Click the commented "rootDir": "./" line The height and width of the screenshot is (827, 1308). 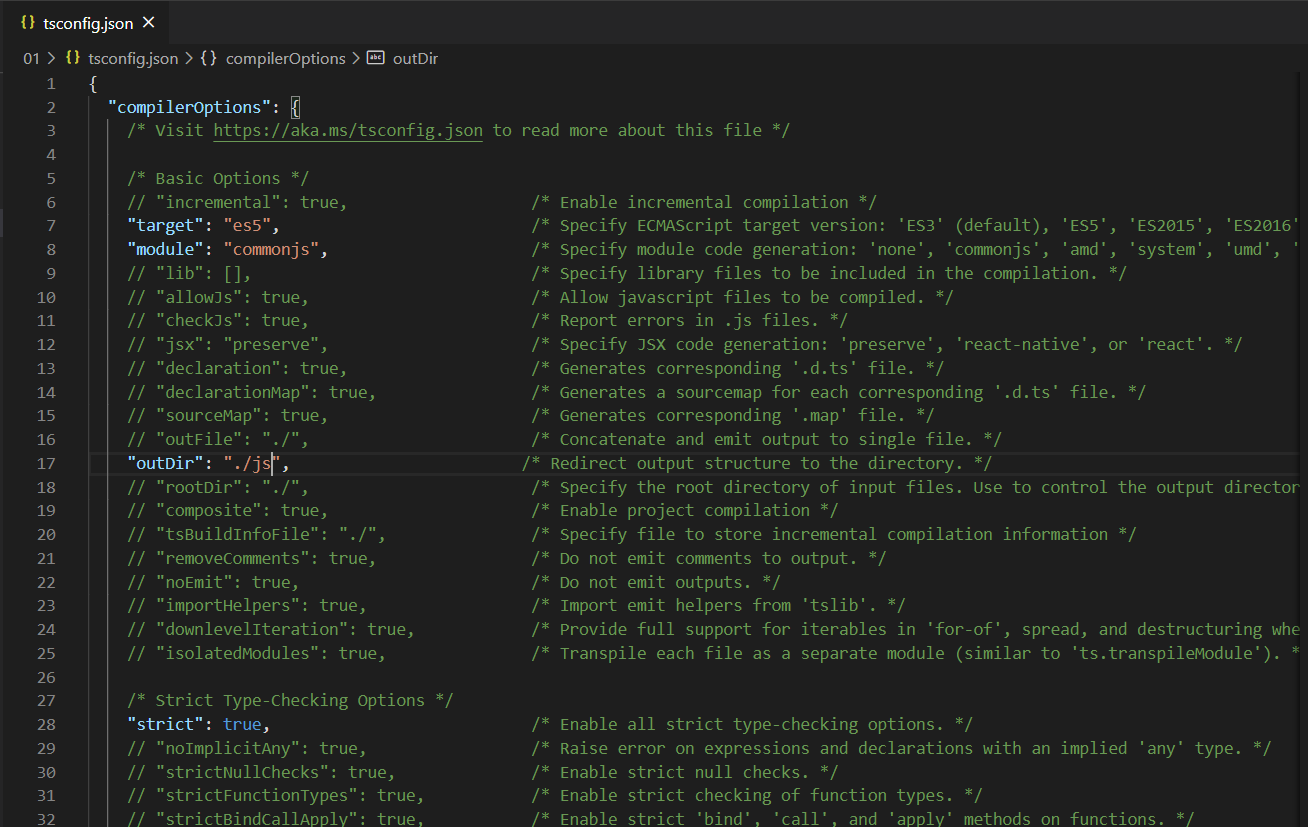coord(218,487)
